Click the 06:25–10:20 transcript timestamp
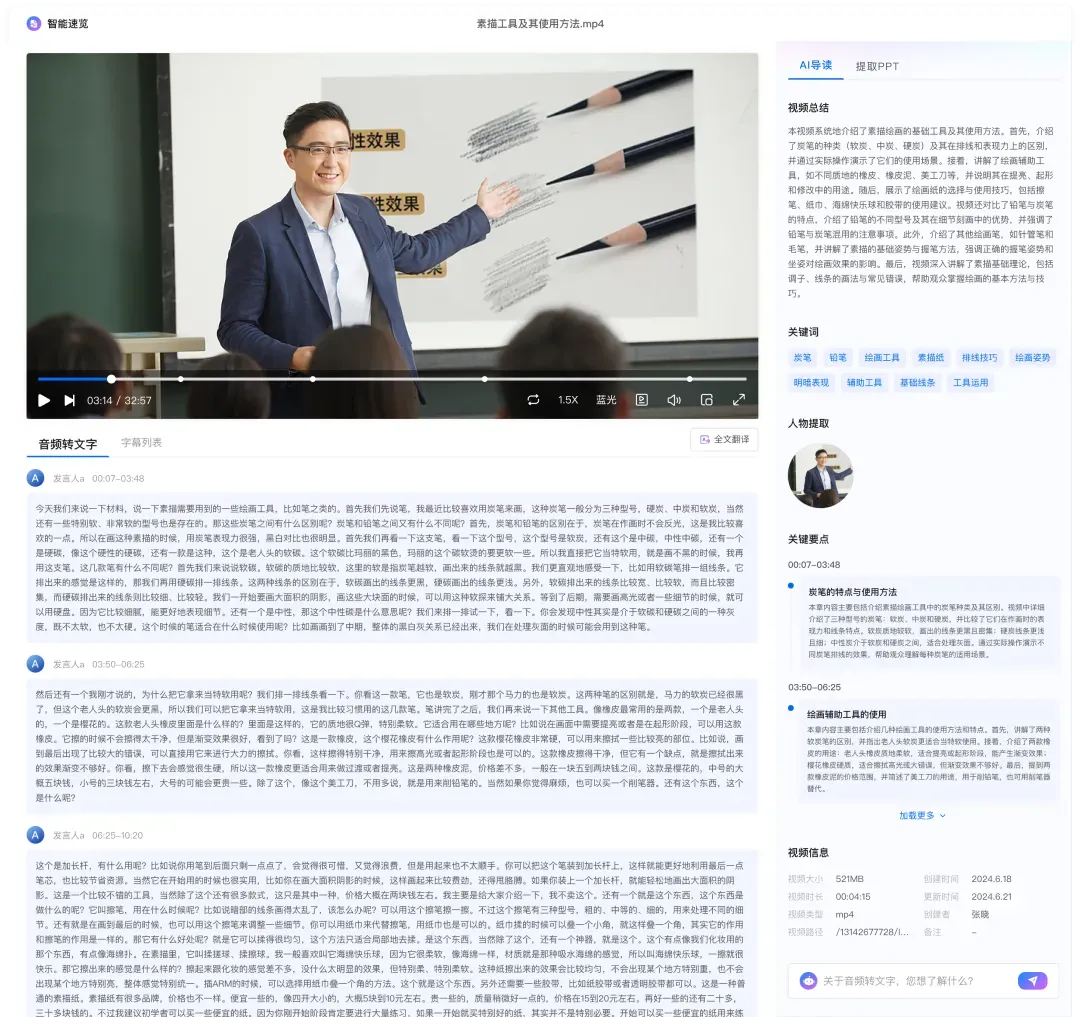 coord(117,836)
